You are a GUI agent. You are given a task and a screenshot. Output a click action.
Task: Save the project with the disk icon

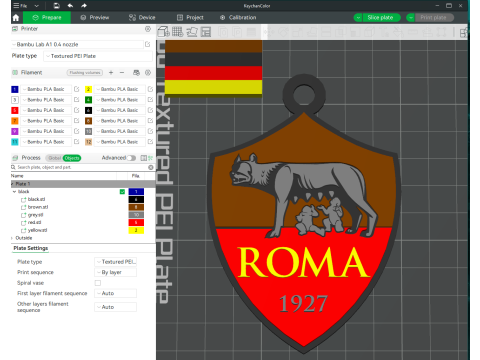pyautogui.click(x=56, y=6)
